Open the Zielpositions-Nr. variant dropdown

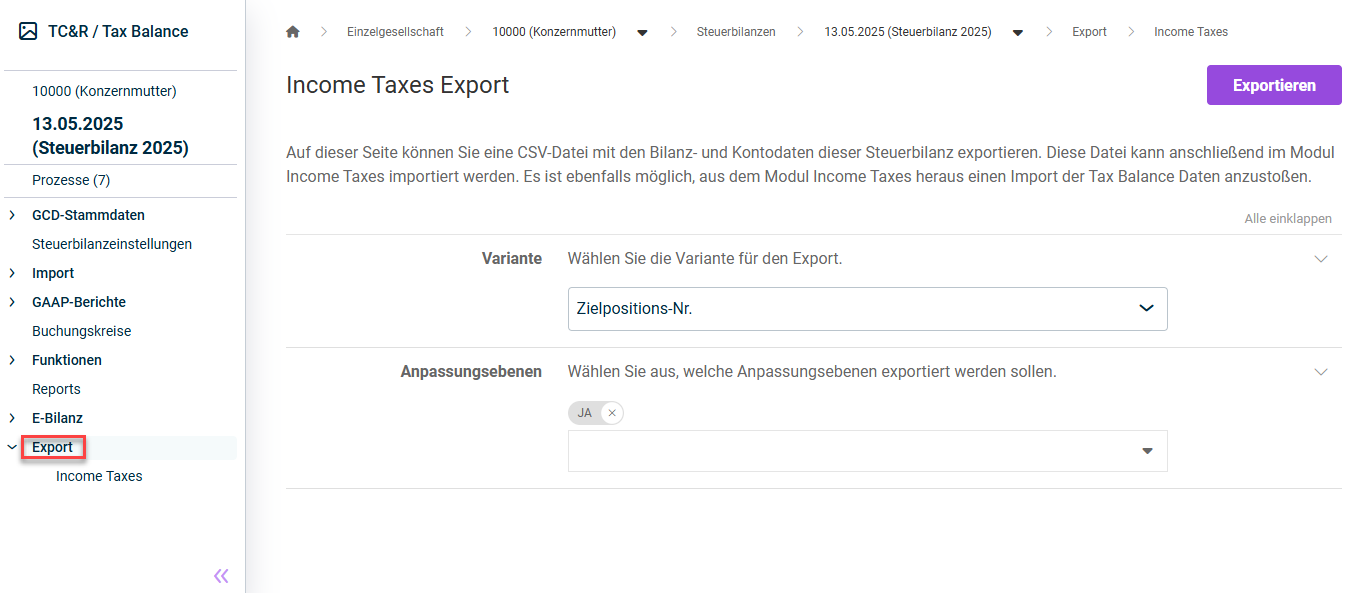(867, 309)
